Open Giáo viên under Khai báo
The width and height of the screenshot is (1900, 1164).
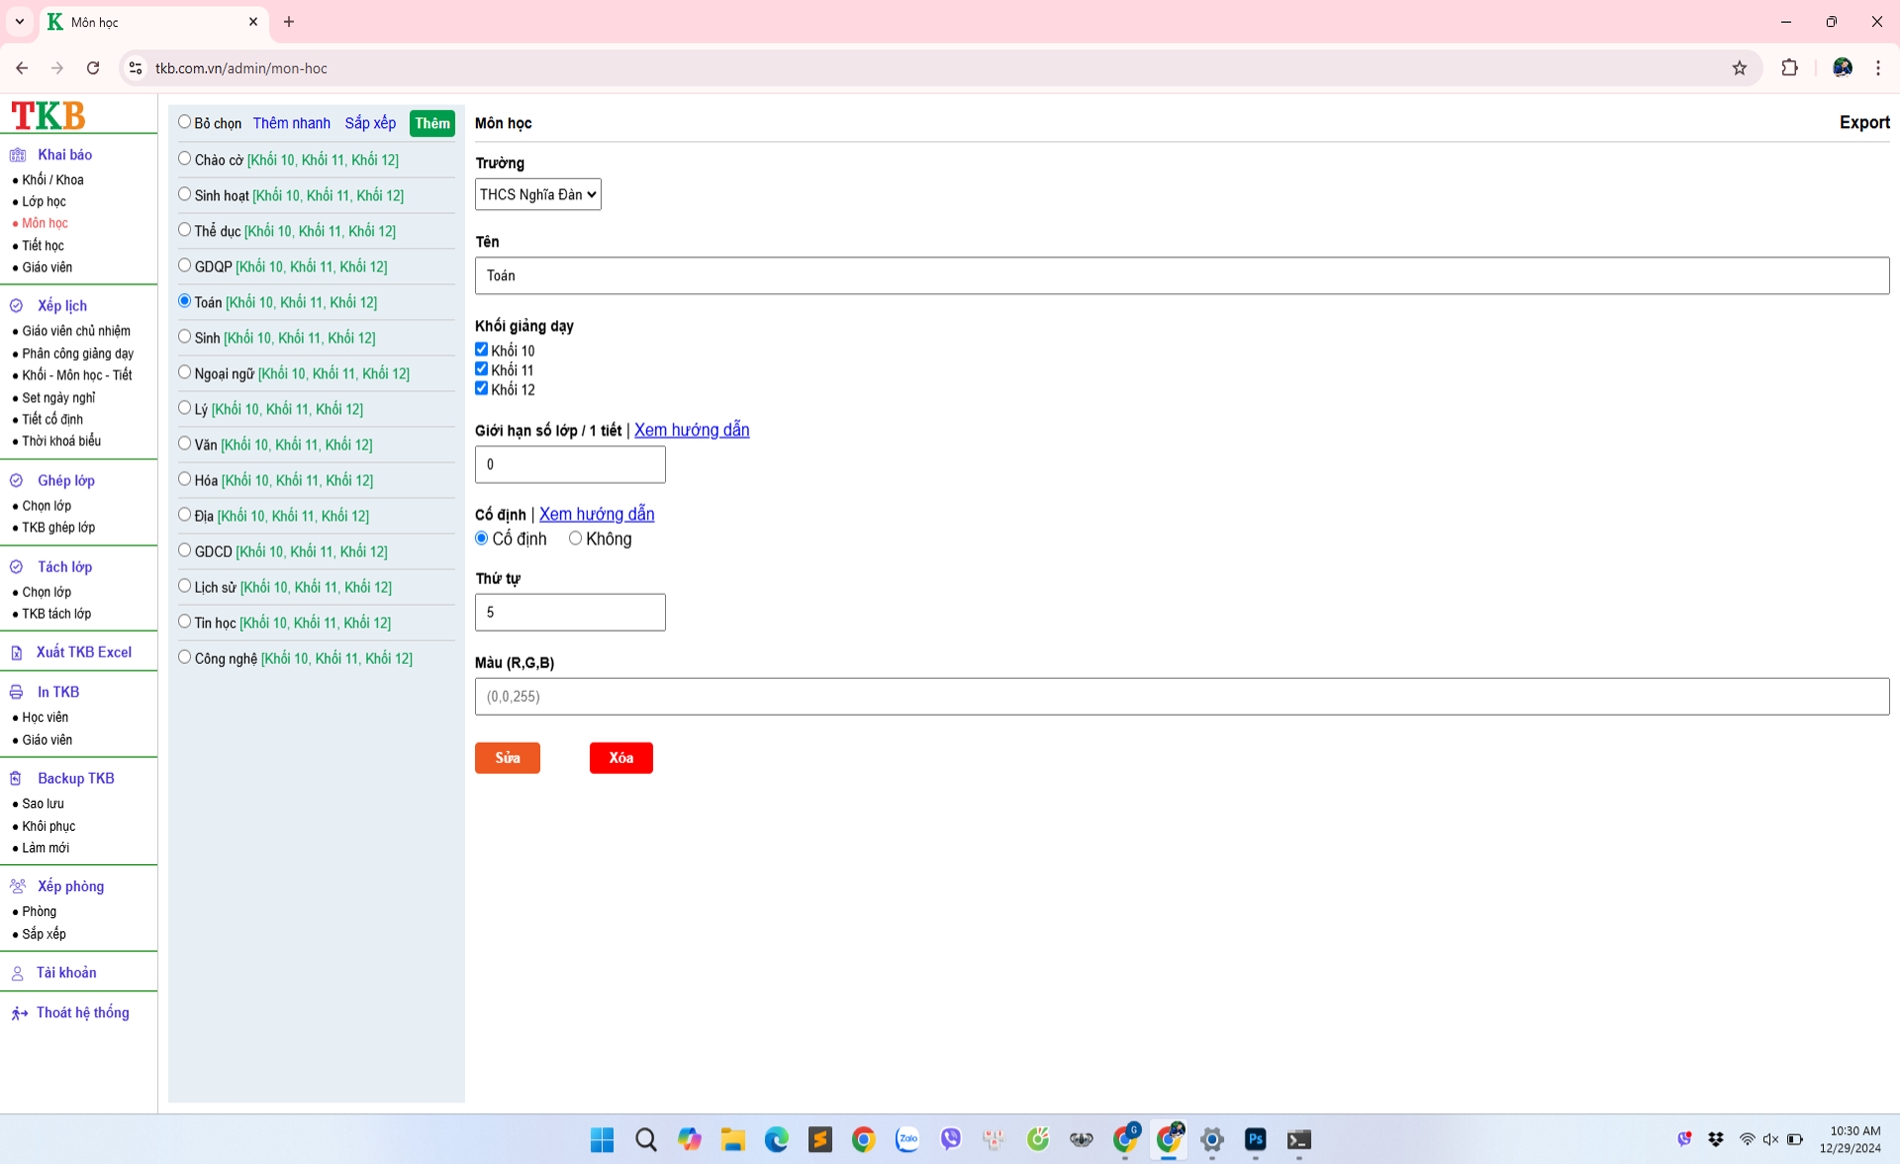[x=47, y=267]
